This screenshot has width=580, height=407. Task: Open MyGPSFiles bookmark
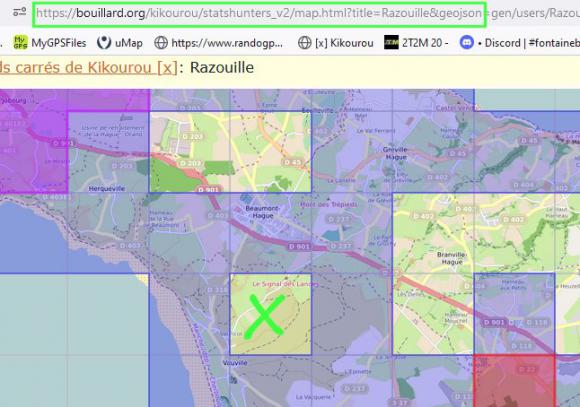tap(50, 43)
